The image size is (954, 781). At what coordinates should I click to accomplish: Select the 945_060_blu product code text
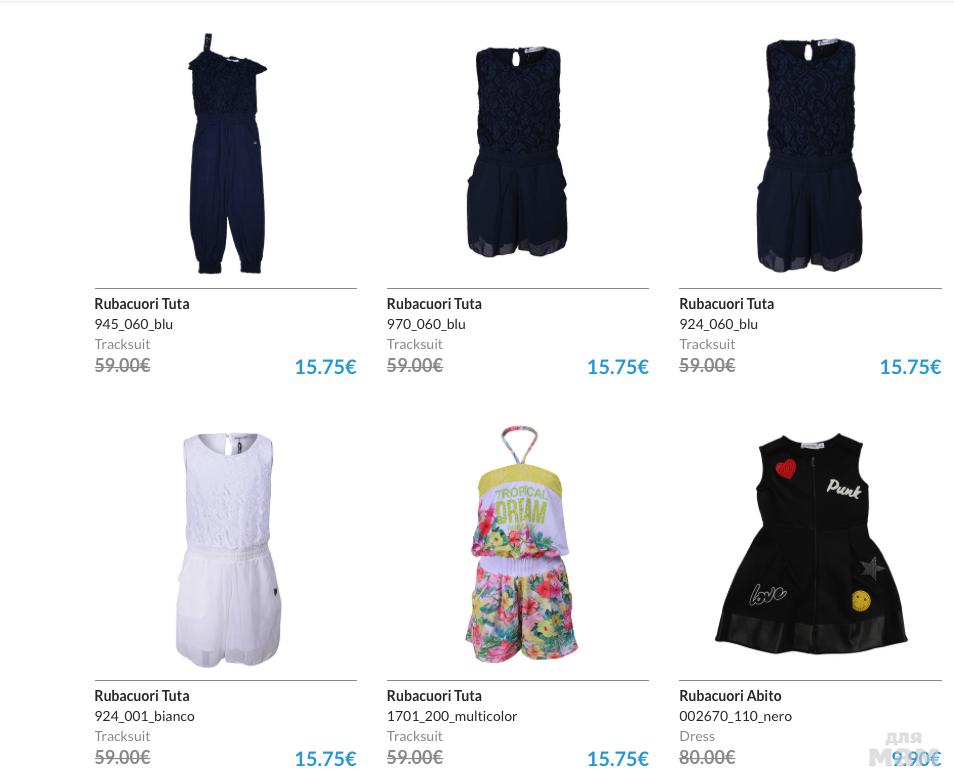click(134, 324)
